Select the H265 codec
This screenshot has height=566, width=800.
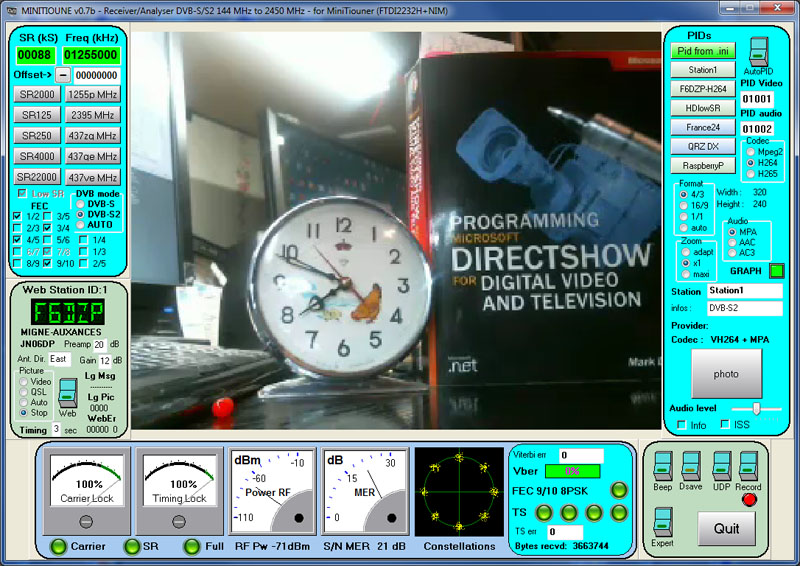pos(751,174)
